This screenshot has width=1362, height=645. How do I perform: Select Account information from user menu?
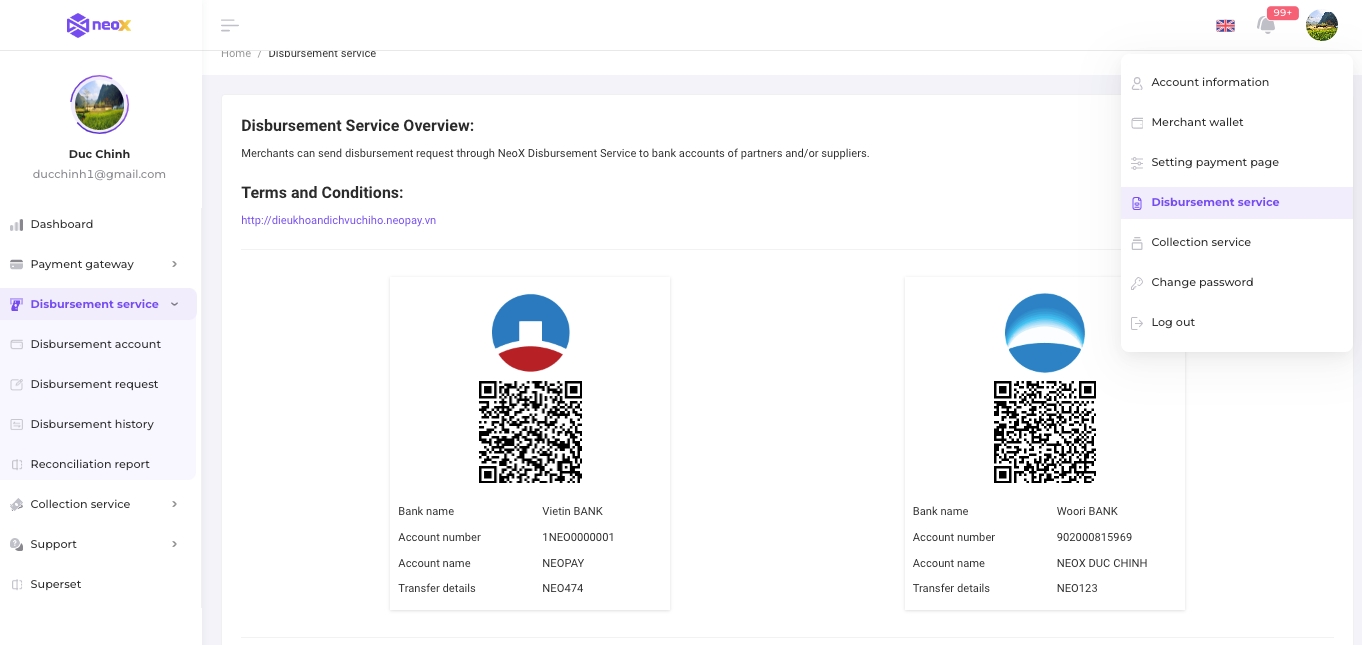pyautogui.click(x=1209, y=82)
